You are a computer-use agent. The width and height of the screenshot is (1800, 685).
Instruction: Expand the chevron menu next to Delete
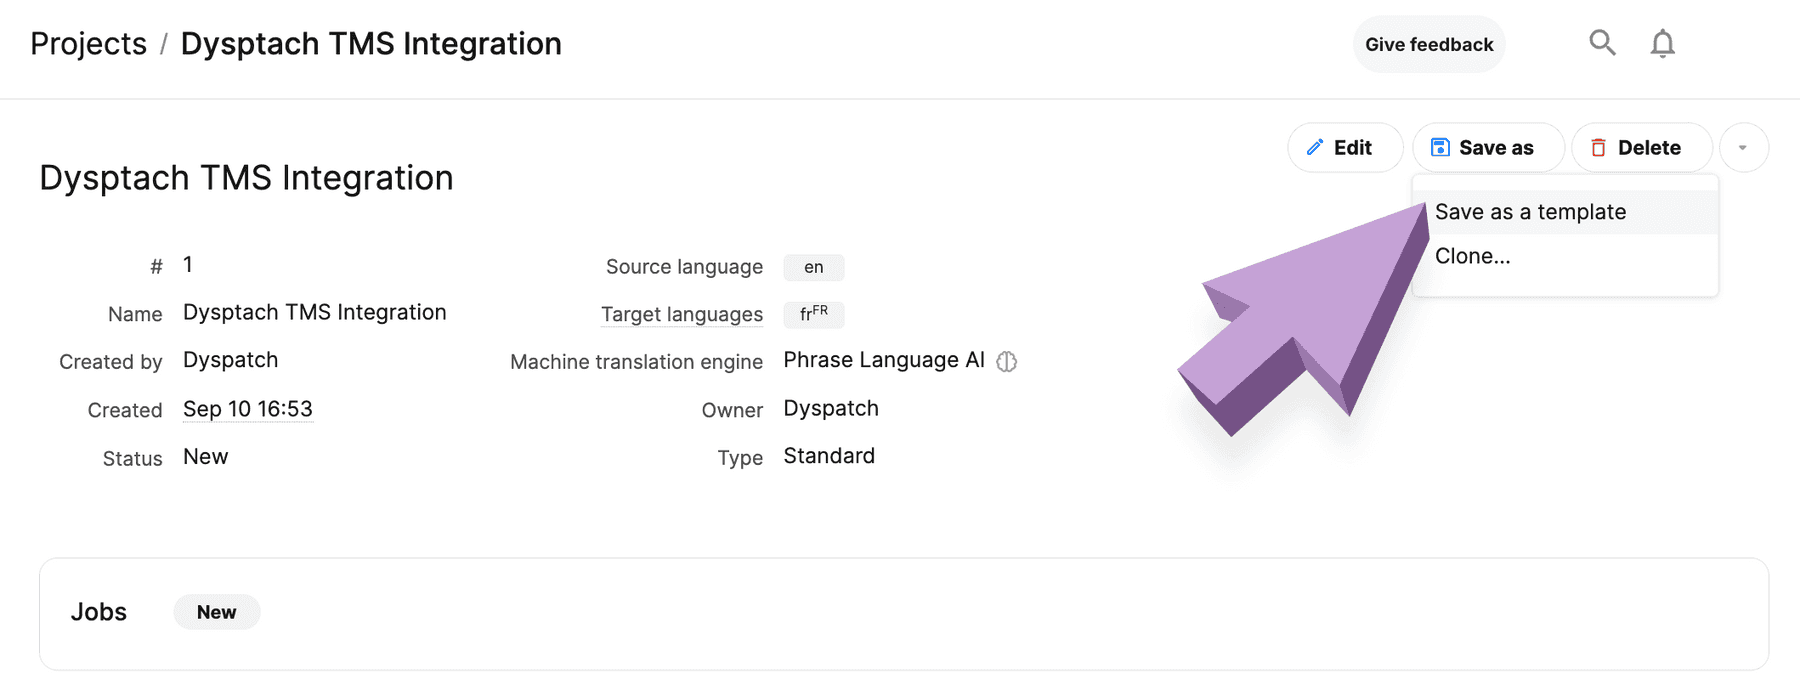tap(1744, 147)
